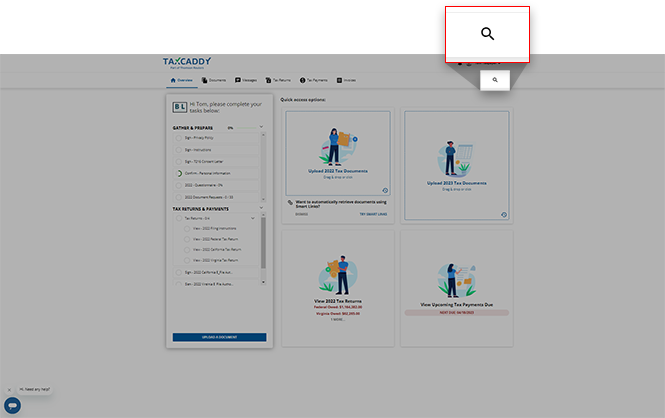The width and height of the screenshot is (665, 418).
Task: Click the Upload a Document button
Action: (219, 337)
